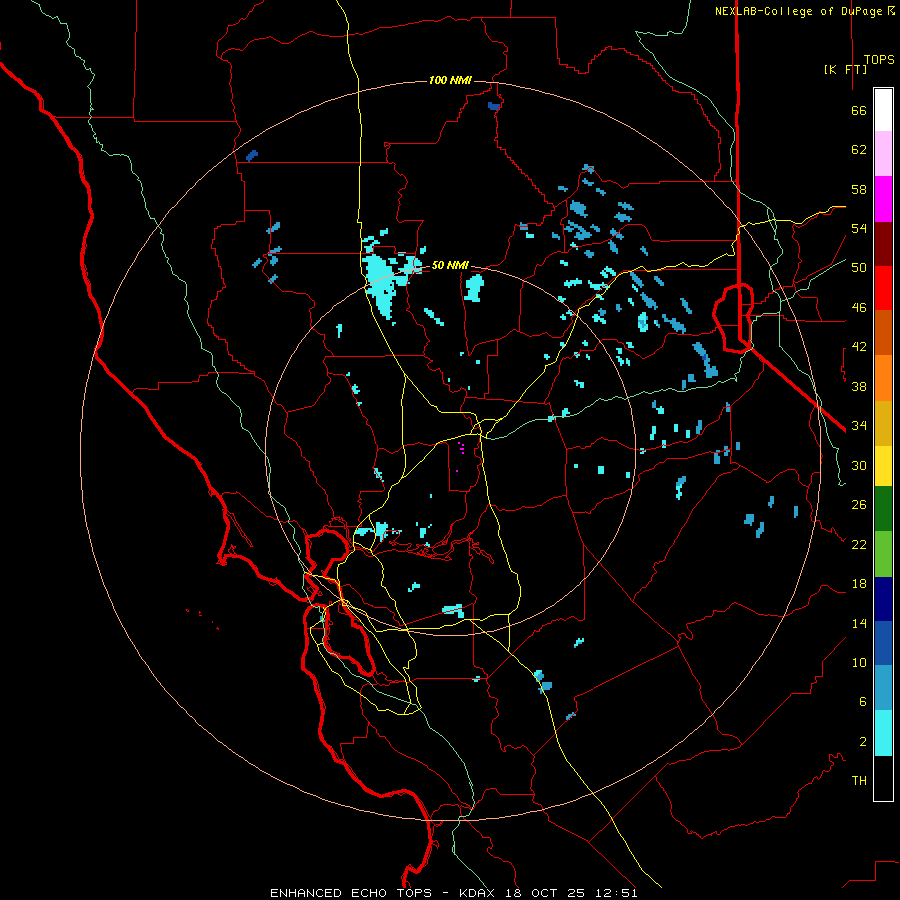This screenshot has width=900, height=900.
Task: Select the 34 legend value
Action: pos(859,426)
